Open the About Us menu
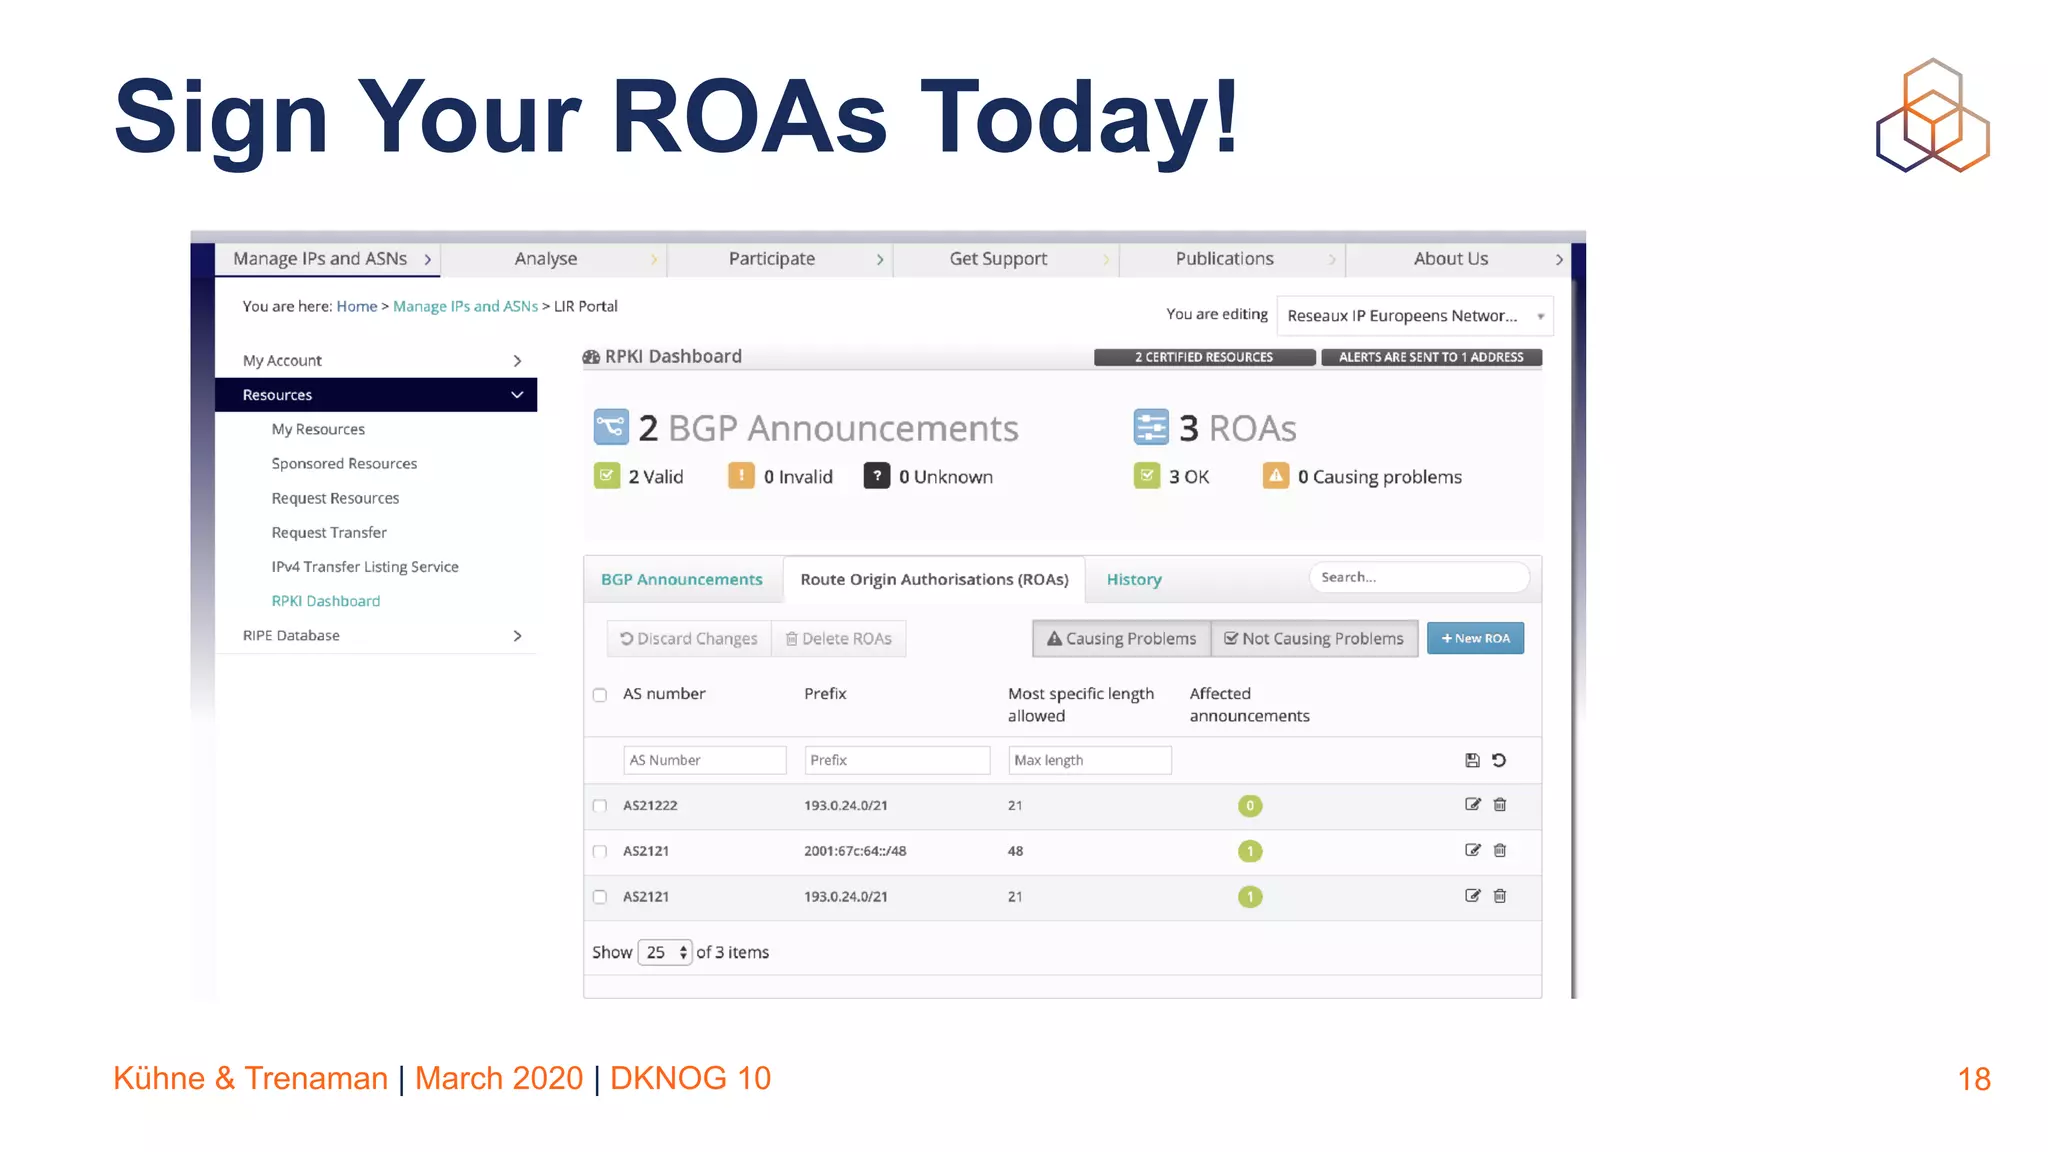Viewport: 2048px width, 1152px height. 1458,259
